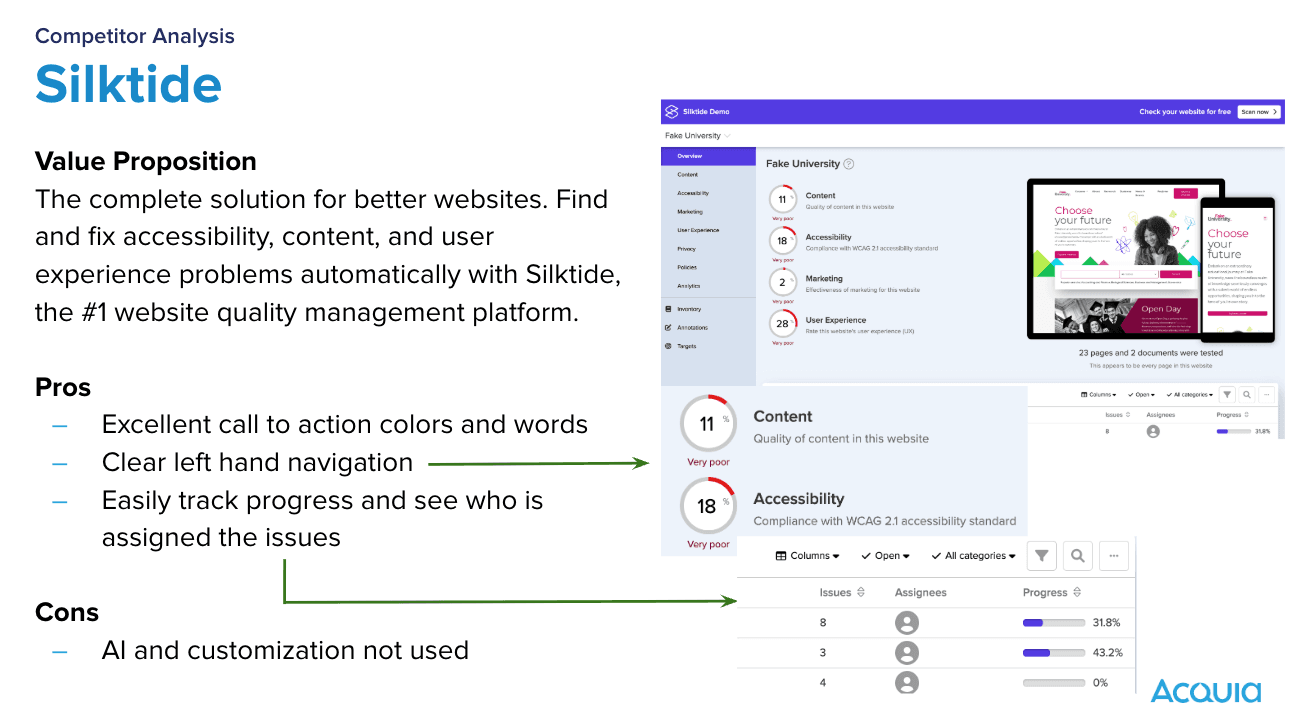Sort by Progress using enlarged table's arrow icon
This screenshot has width=1301, height=722.
1077,593
